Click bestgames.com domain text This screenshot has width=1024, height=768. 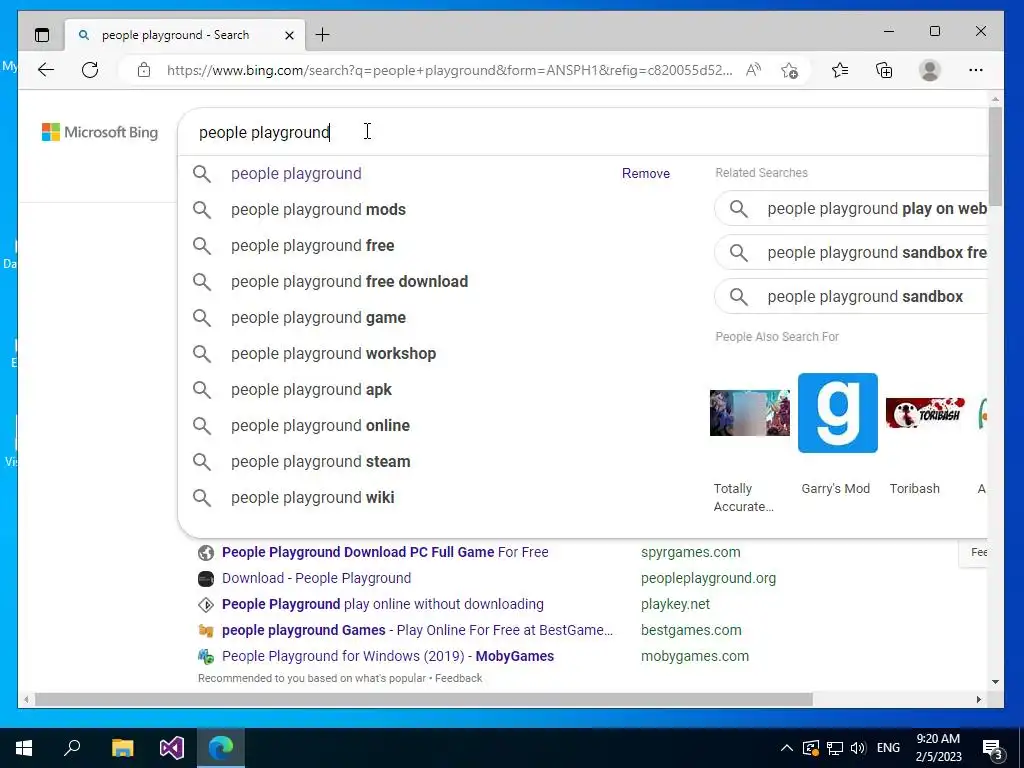pyautogui.click(x=691, y=630)
